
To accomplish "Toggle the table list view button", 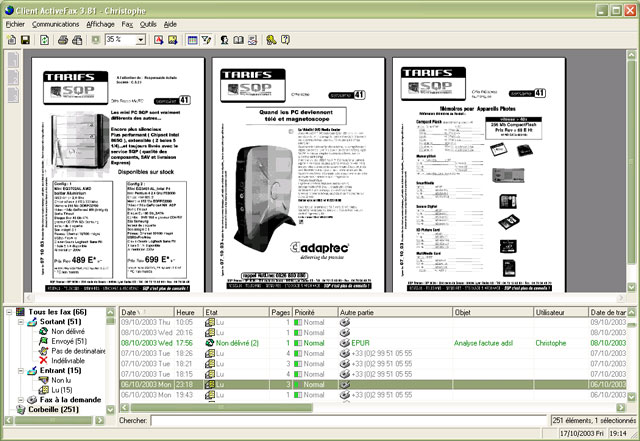I will coord(191,39).
